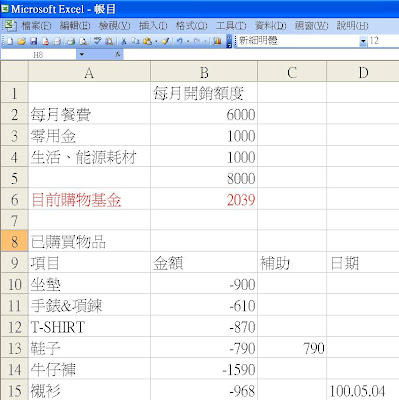Viewport: 399px width, 400px height.
Task: Click the Permission icon in toolbar
Action: [x=45, y=41]
